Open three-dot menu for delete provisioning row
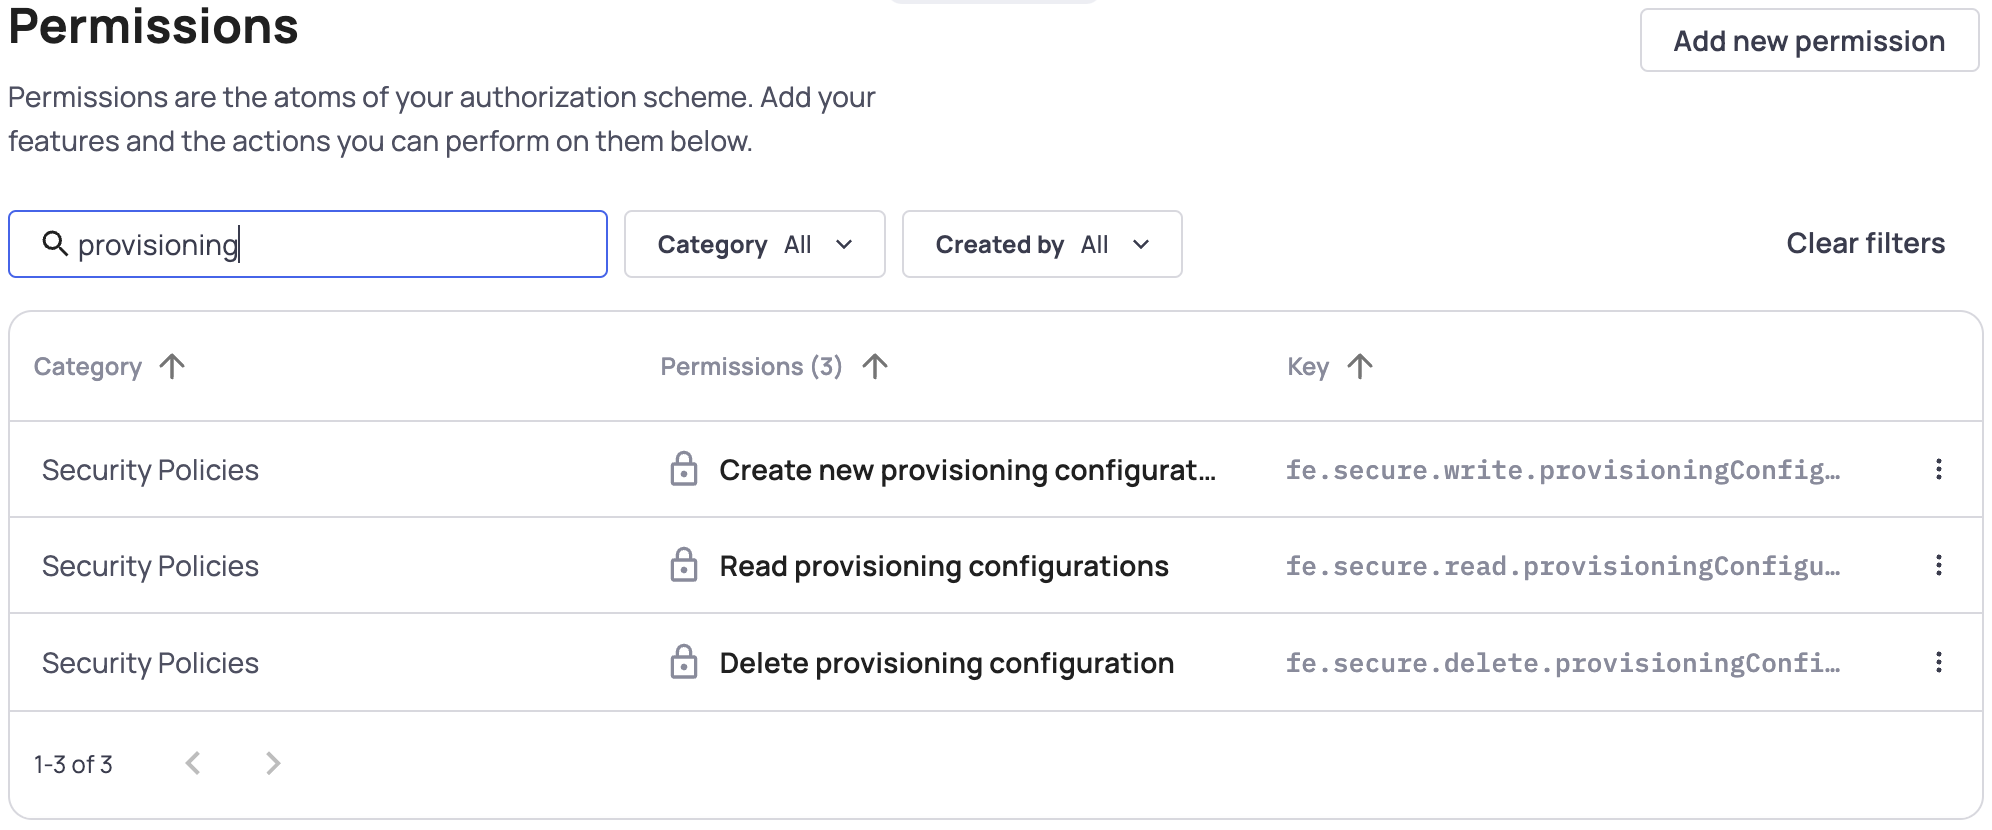 point(1938,662)
